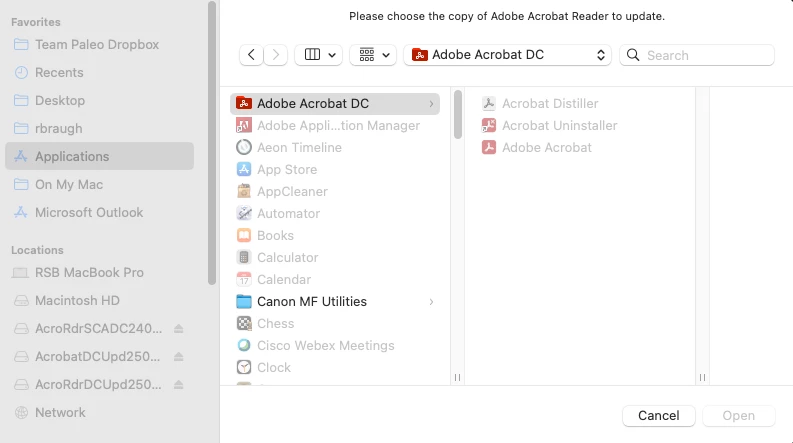Click the Search field

pos(697,55)
